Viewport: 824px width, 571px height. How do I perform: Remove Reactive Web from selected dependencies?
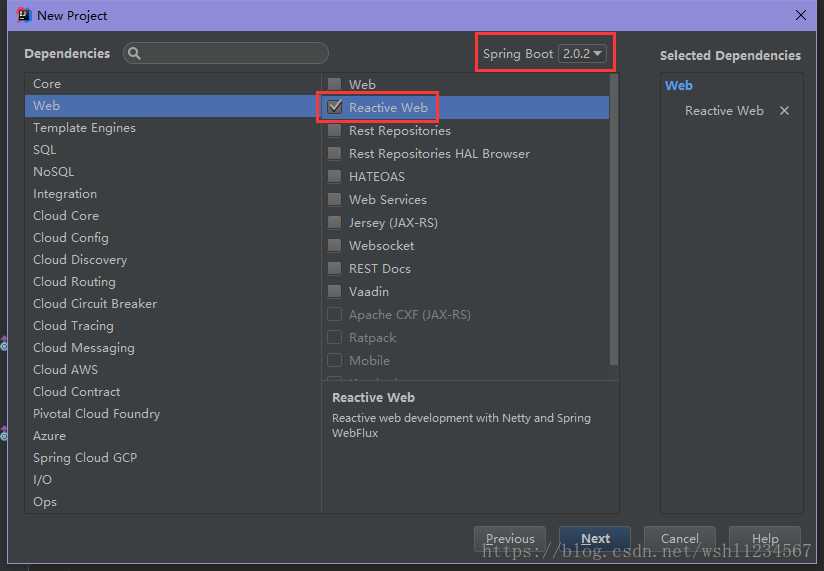coord(784,111)
